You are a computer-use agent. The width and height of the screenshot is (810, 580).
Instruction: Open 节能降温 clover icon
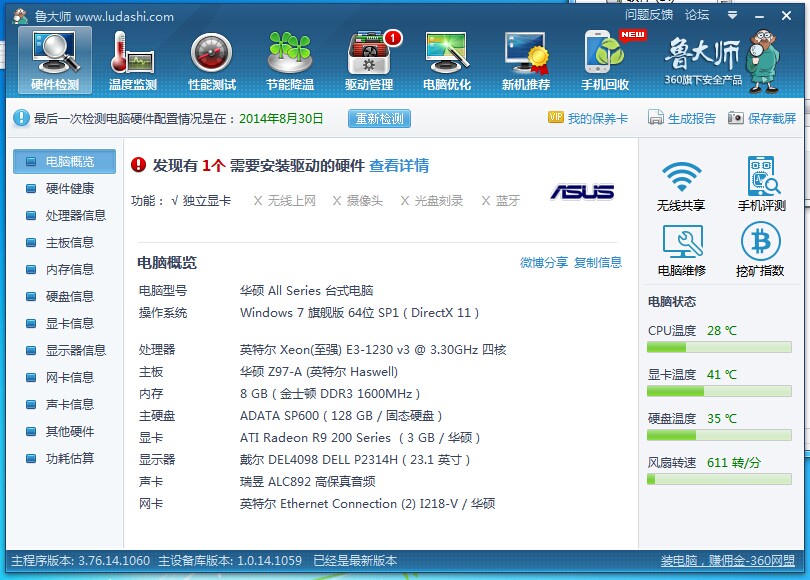[290, 60]
